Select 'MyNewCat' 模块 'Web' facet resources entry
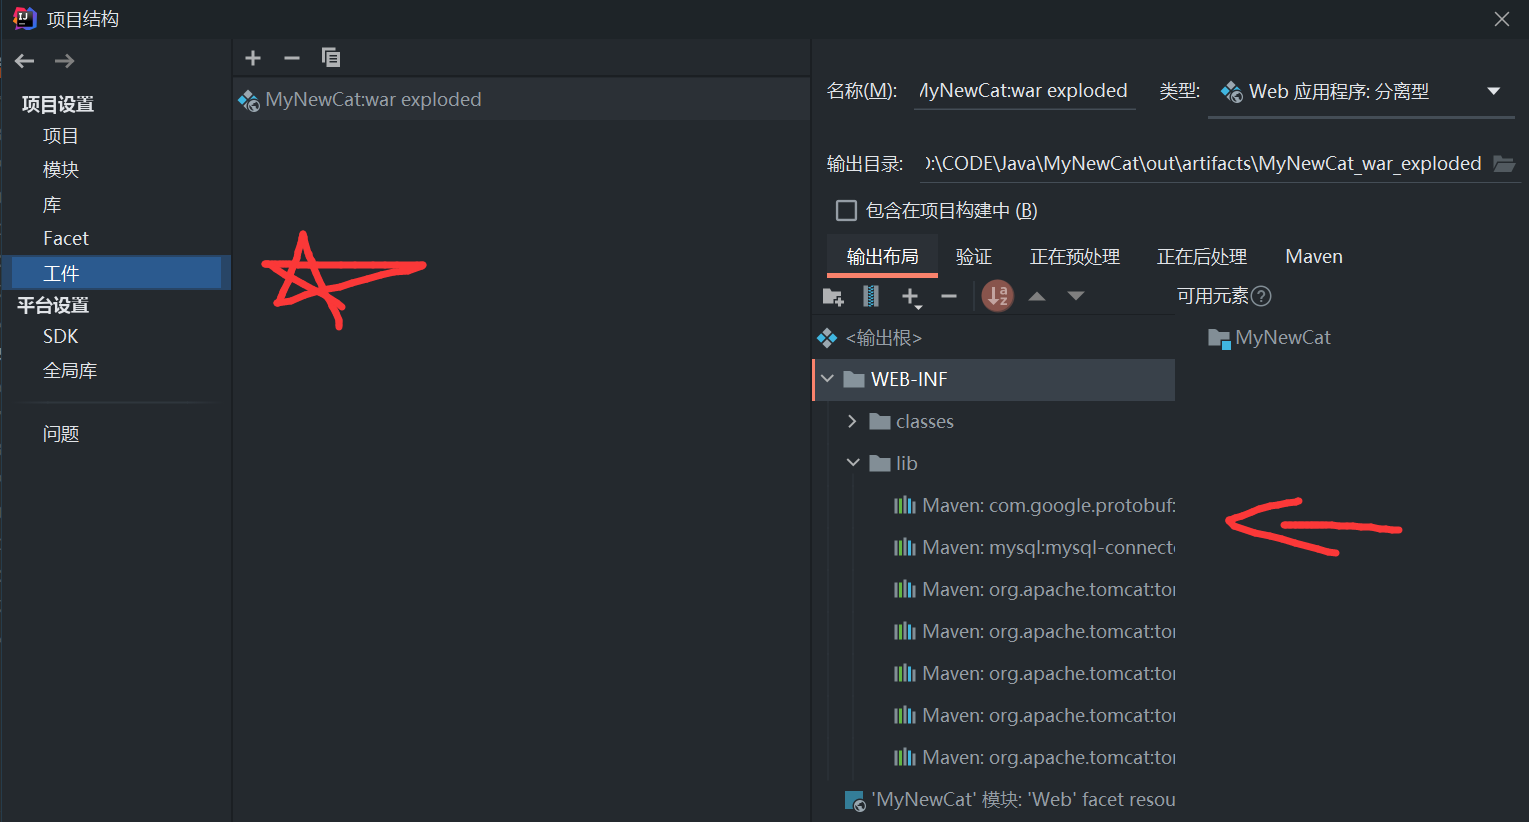Screen dimensions: 1529x822 [1010, 800]
